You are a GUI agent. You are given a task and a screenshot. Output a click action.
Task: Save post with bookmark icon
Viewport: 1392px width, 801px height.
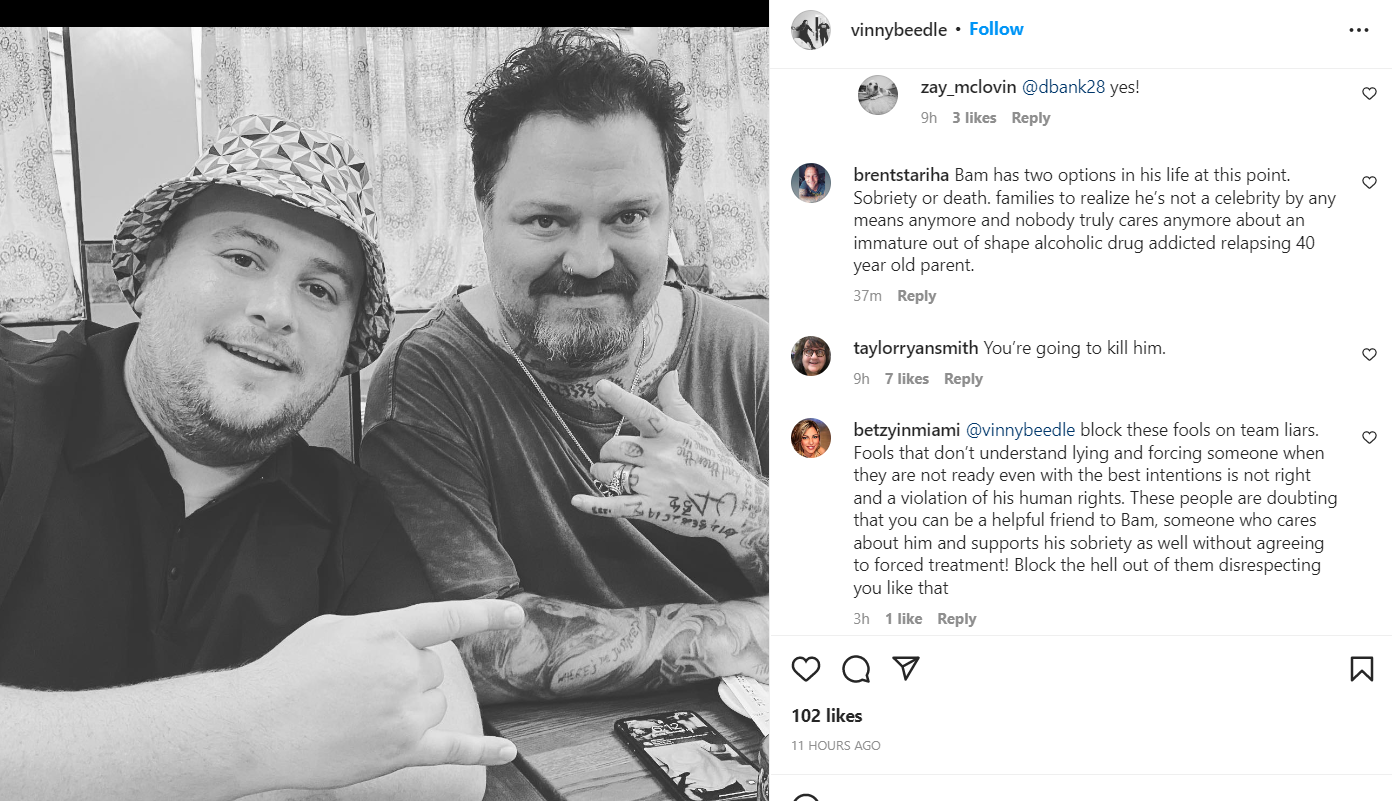click(x=1361, y=669)
